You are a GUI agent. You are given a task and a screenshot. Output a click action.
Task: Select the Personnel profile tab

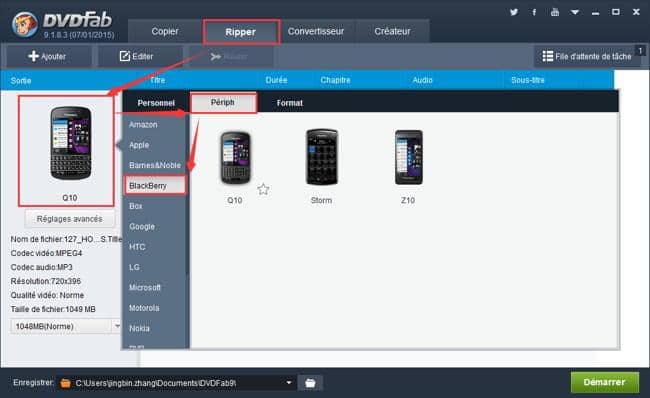point(156,103)
